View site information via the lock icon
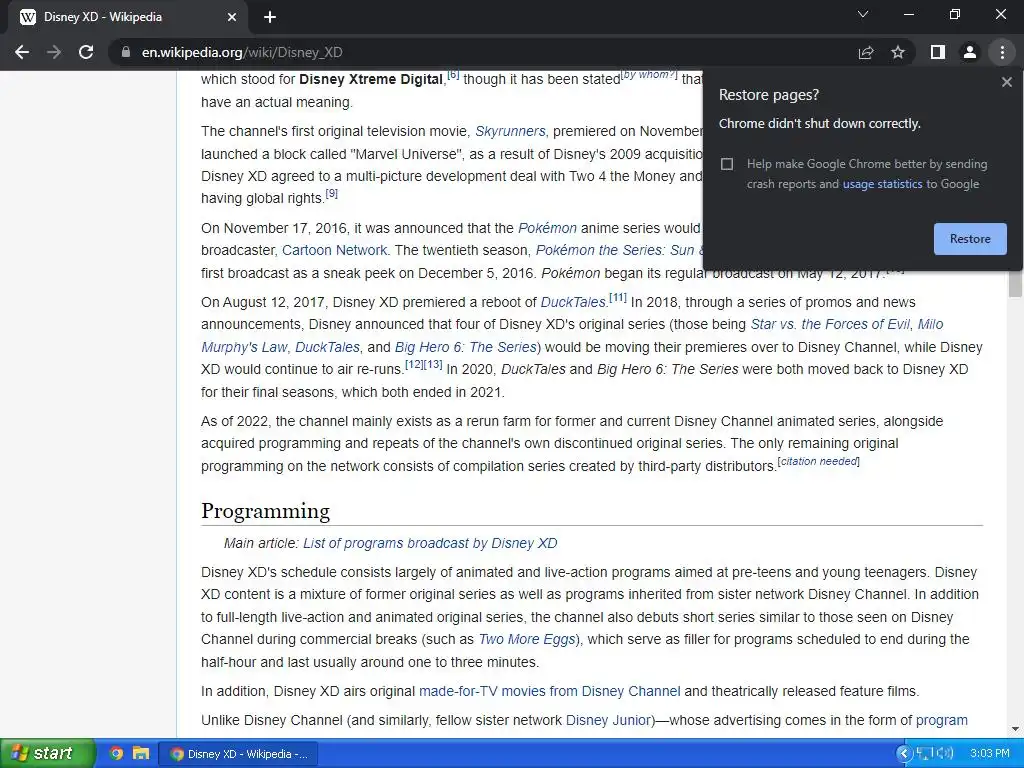1024x768 pixels. click(126, 52)
